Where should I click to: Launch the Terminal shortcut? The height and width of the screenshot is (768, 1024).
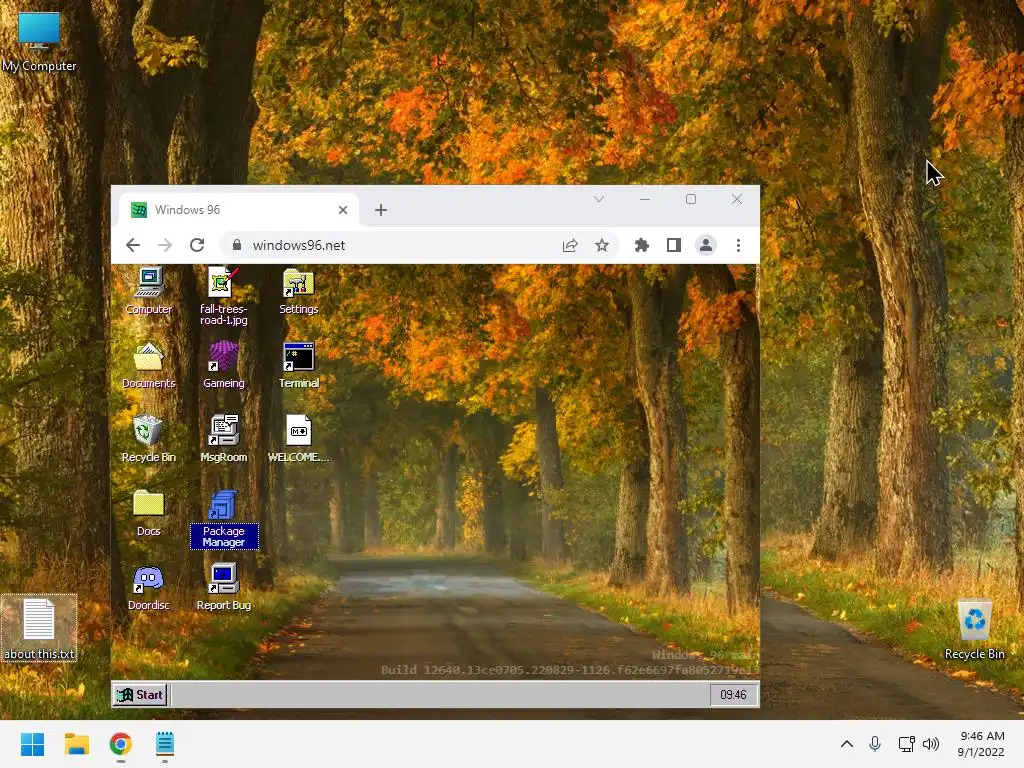(298, 365)
